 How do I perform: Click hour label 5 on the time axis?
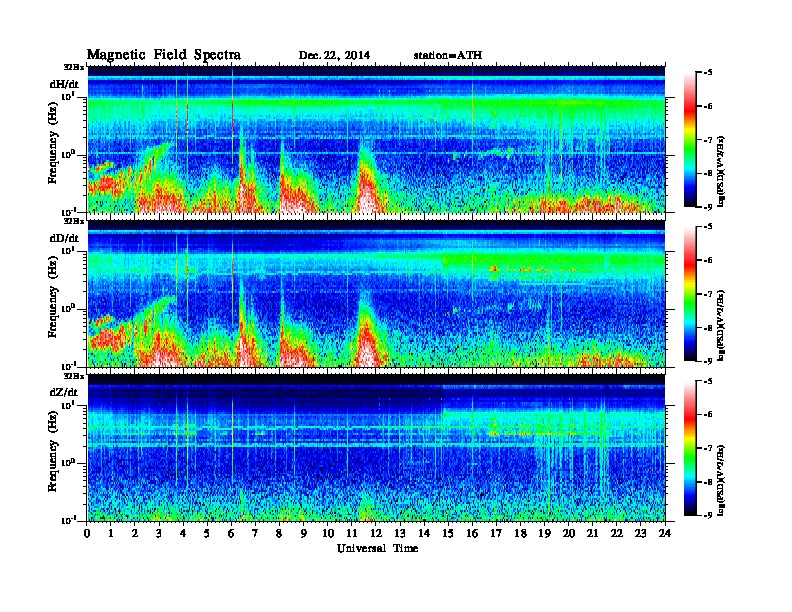pos(207,533)
